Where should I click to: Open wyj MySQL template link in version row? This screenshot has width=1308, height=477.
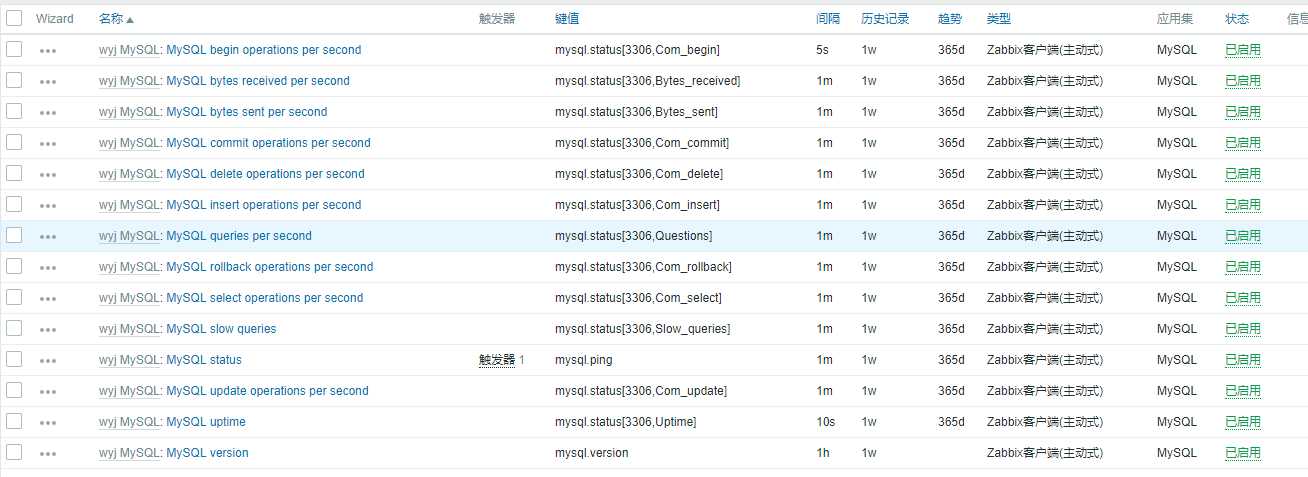pyautogui.click(x=130, y=453)
